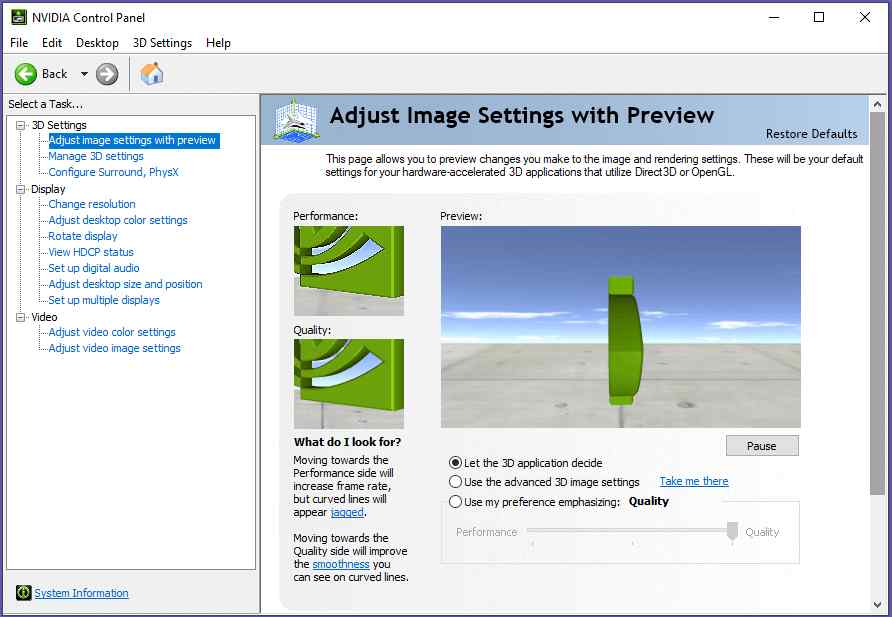Select "Use the advanced 3D image settings"

[x=456, y=482]
